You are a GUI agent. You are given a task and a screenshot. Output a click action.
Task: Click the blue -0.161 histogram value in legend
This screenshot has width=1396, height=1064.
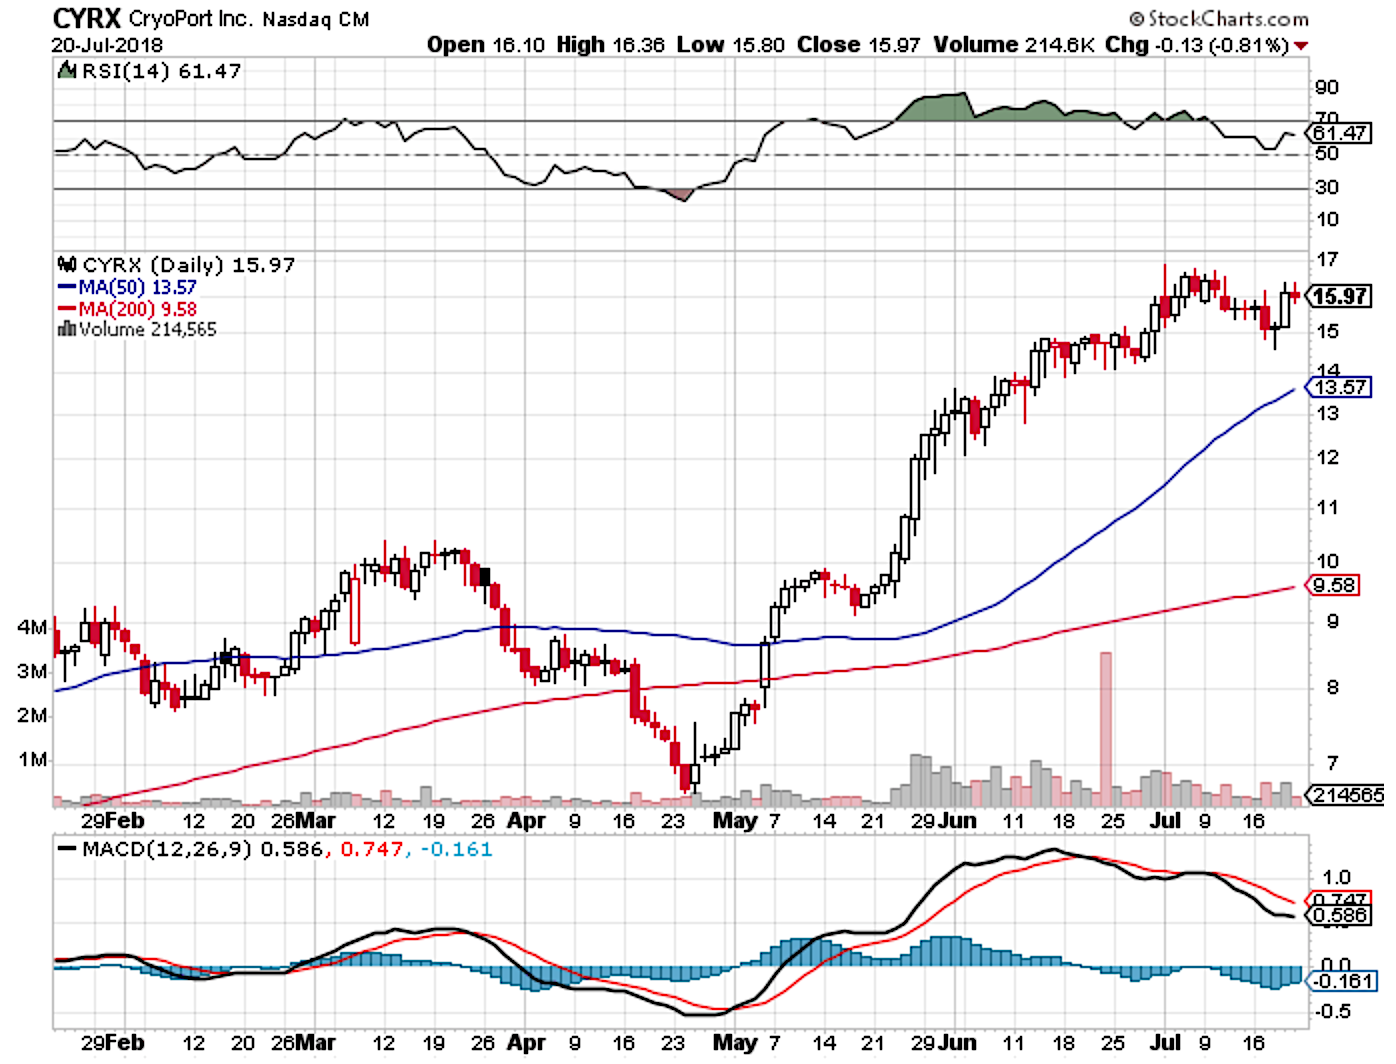(456, 849)
